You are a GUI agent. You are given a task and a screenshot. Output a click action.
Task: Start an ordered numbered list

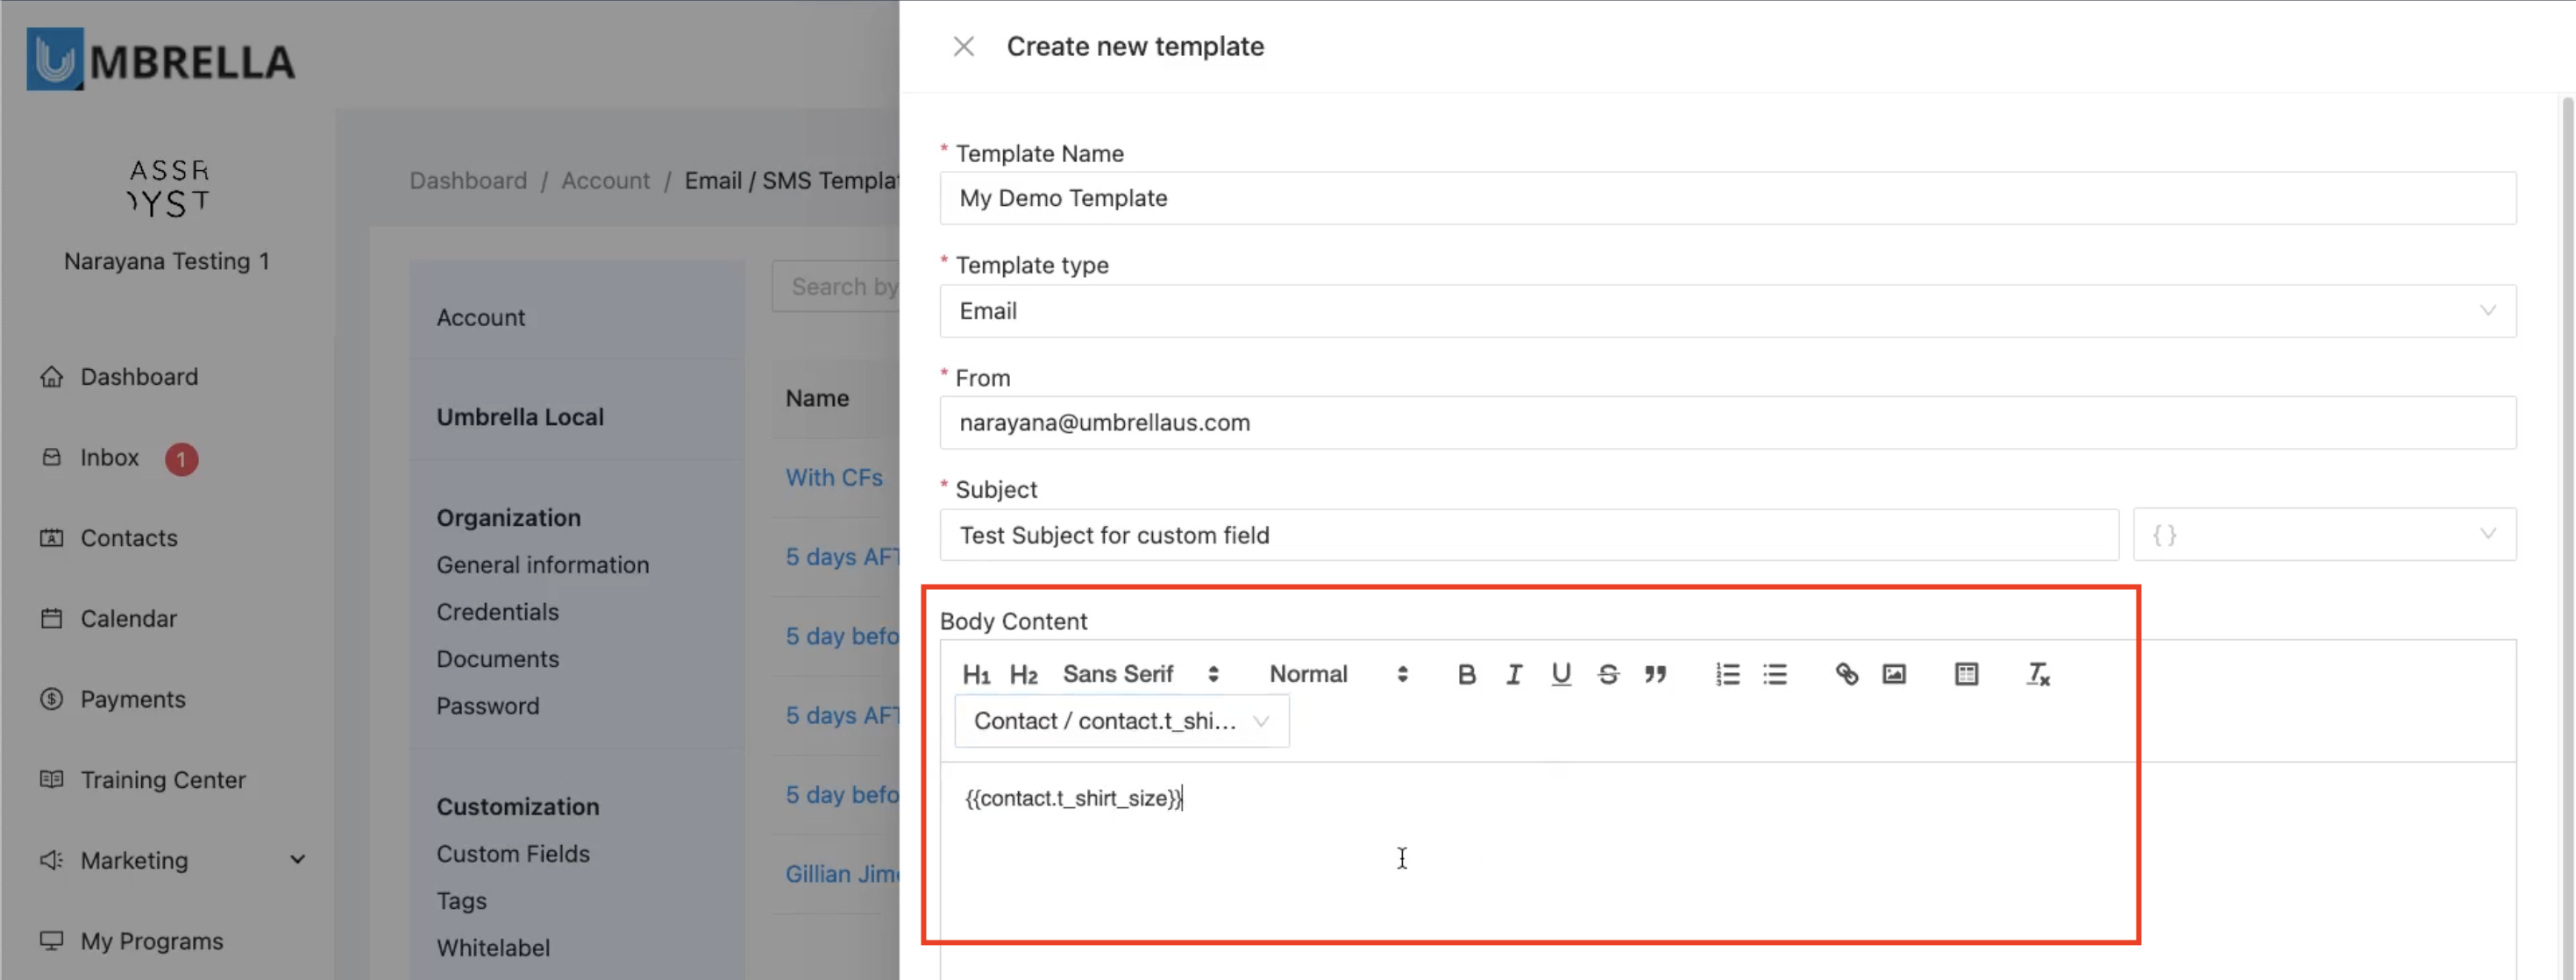click(1727, 674)
